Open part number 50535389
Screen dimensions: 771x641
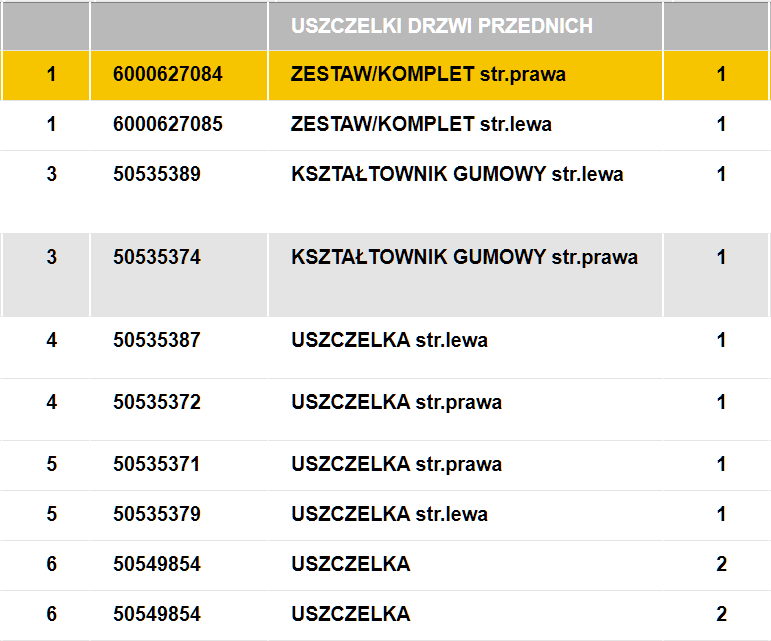click(x=157, y=175)
